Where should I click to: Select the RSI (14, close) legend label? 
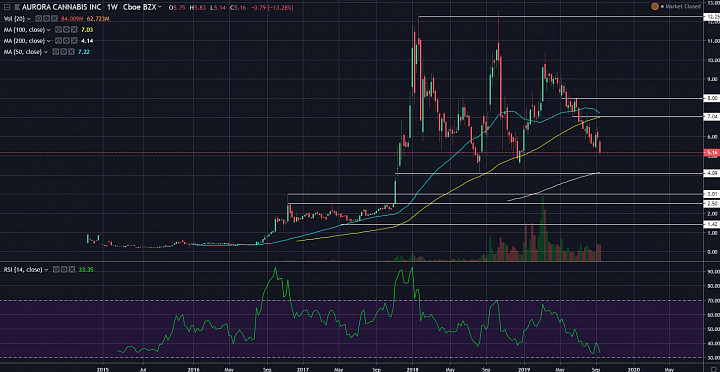(x=22, y=270)
